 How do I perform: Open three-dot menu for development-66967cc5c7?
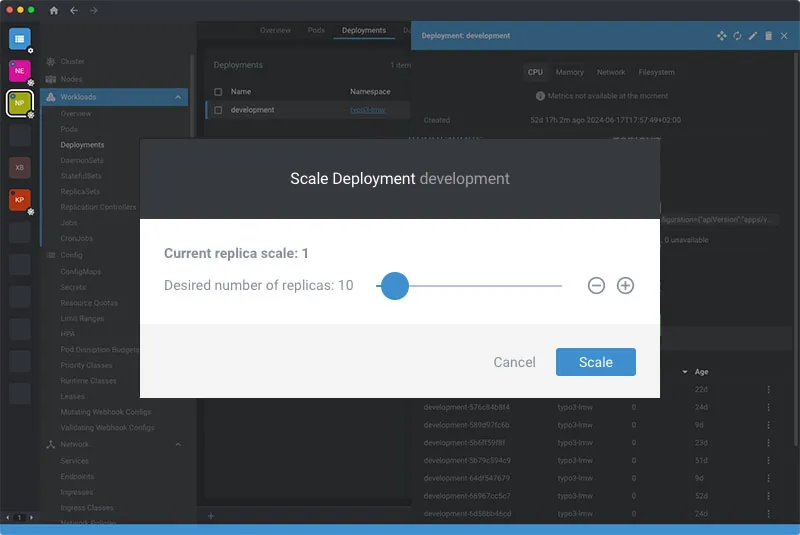coord(768,496)
